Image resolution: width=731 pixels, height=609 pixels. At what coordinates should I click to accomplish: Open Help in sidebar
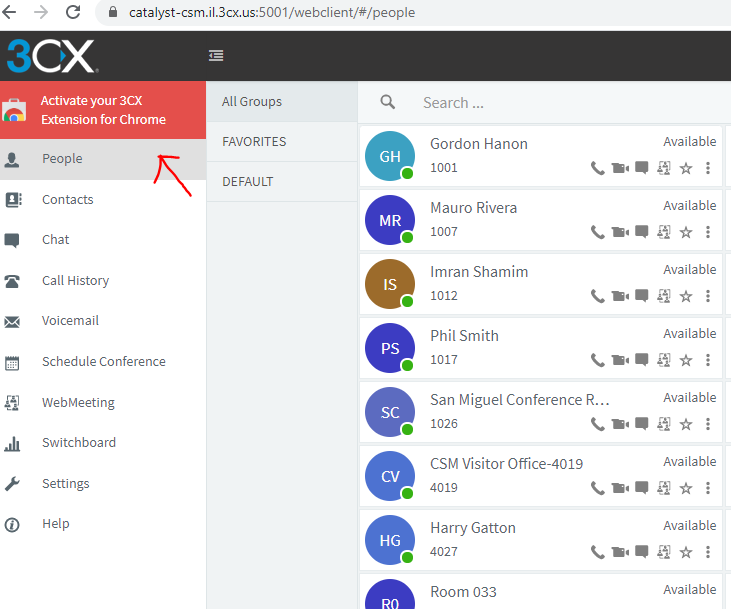click(103, 524)
